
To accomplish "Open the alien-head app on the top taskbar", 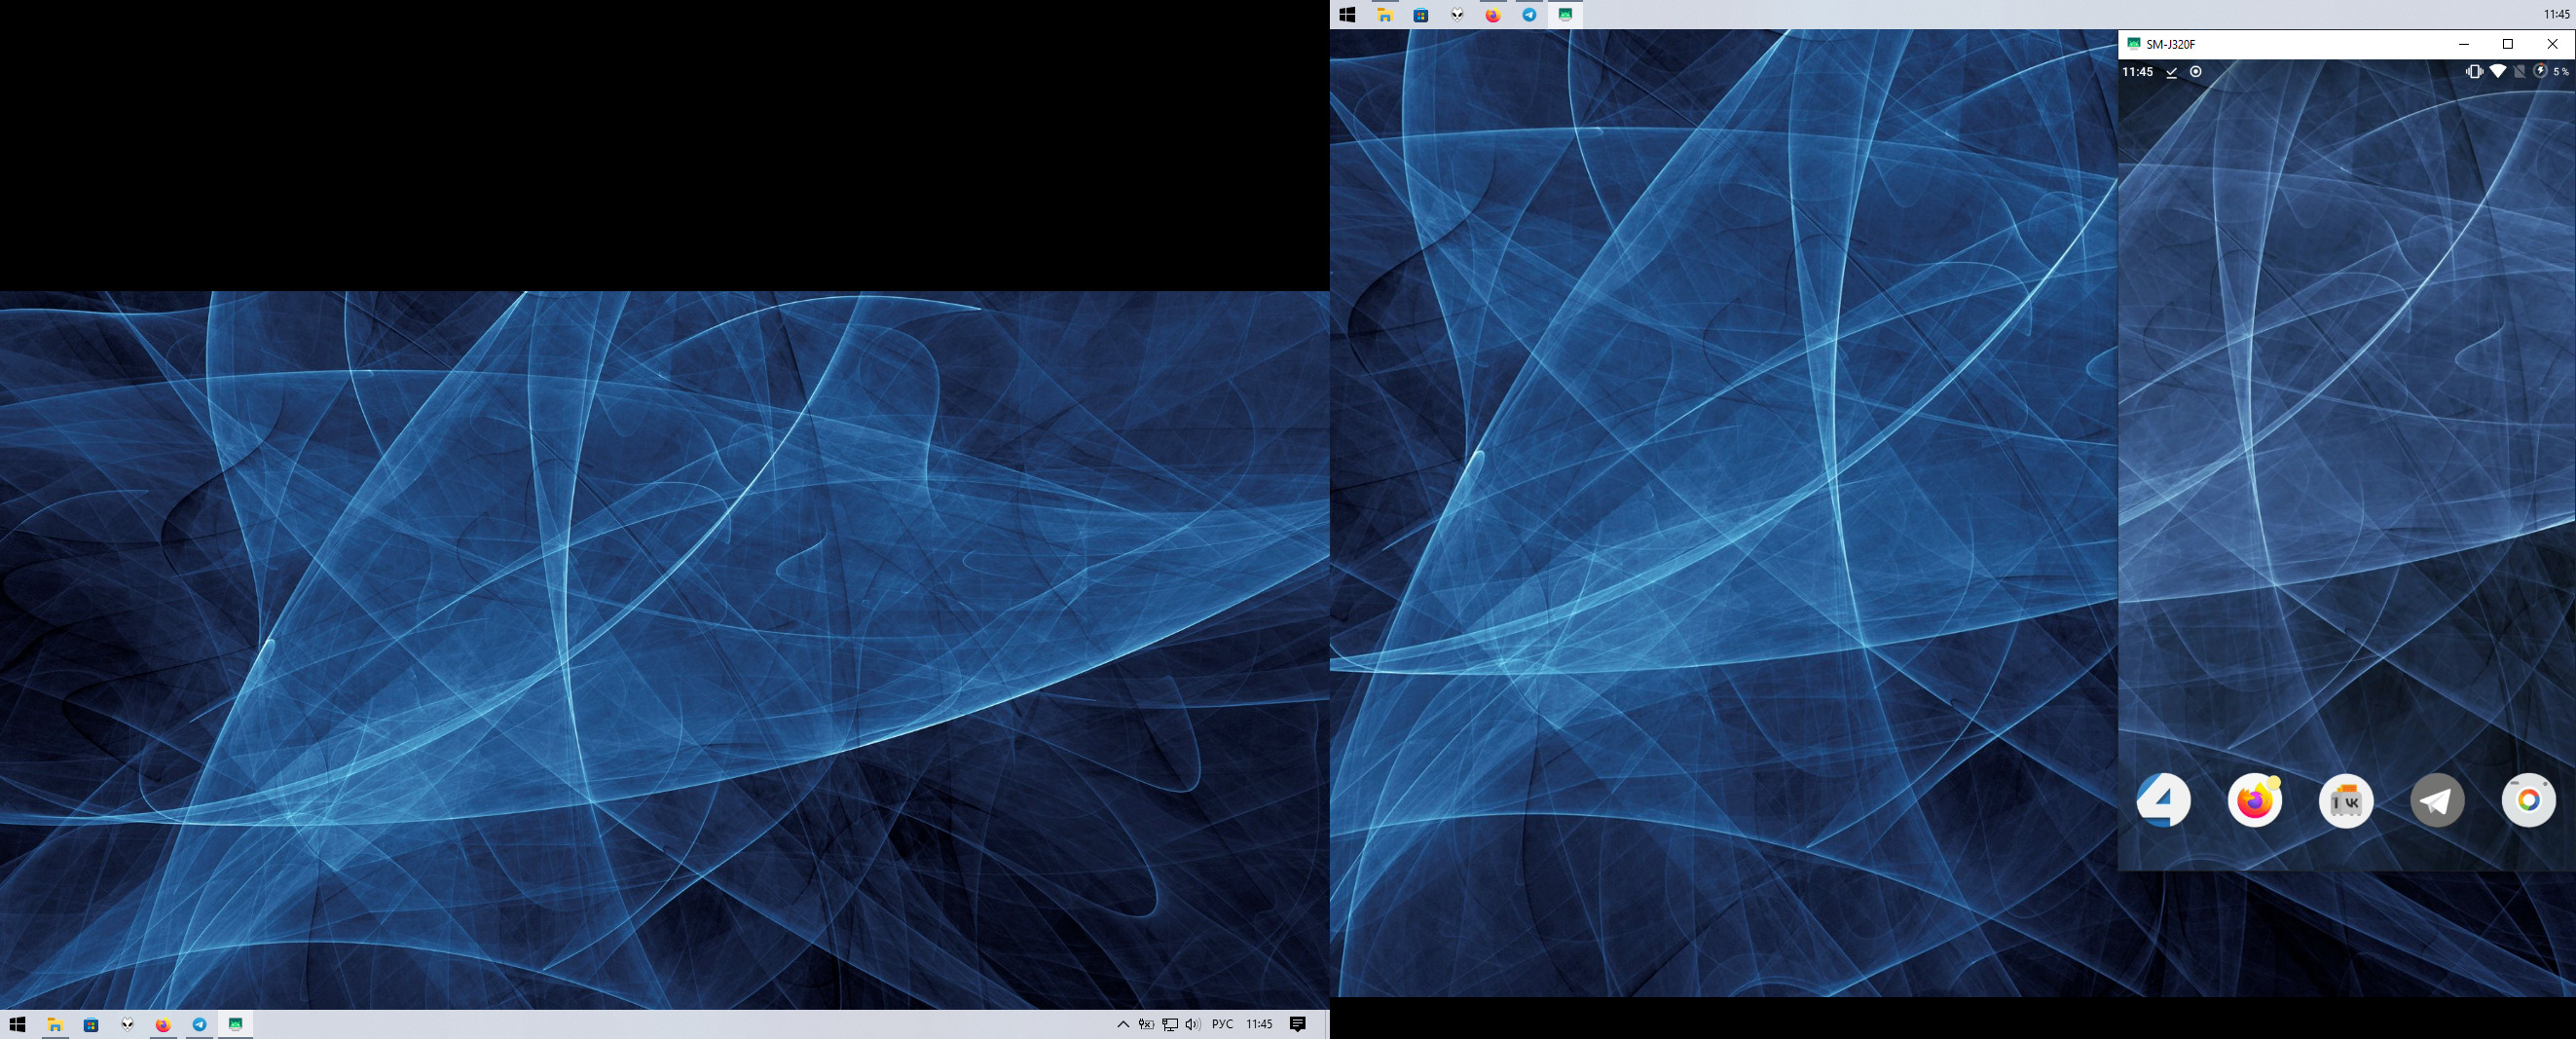I will (1457, 15).
